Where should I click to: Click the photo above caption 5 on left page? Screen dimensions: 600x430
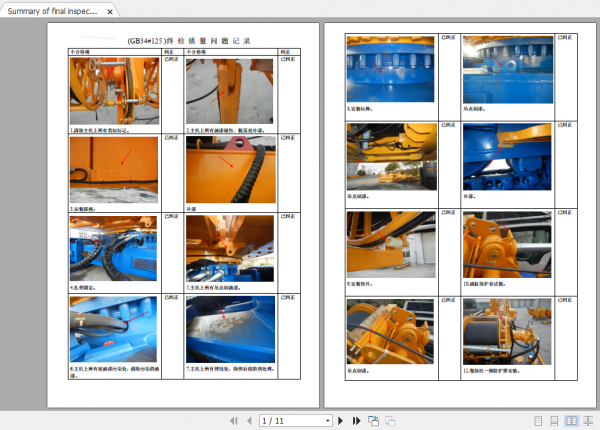click(230, 248)
